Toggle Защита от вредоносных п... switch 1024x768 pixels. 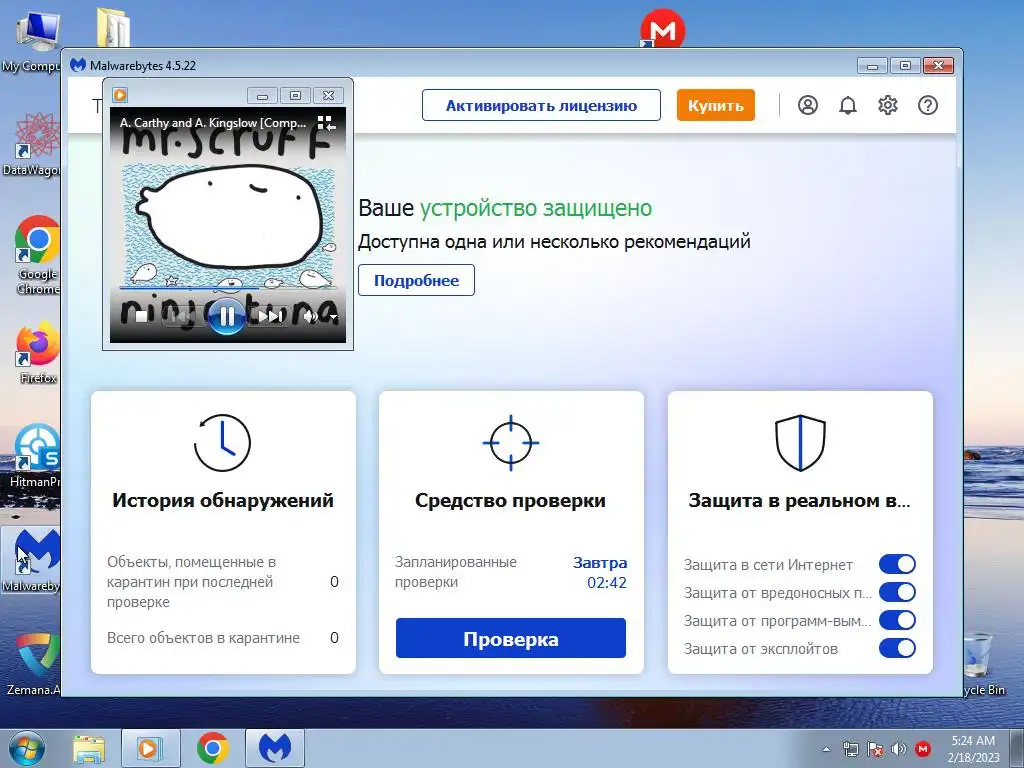coord(897,592)
